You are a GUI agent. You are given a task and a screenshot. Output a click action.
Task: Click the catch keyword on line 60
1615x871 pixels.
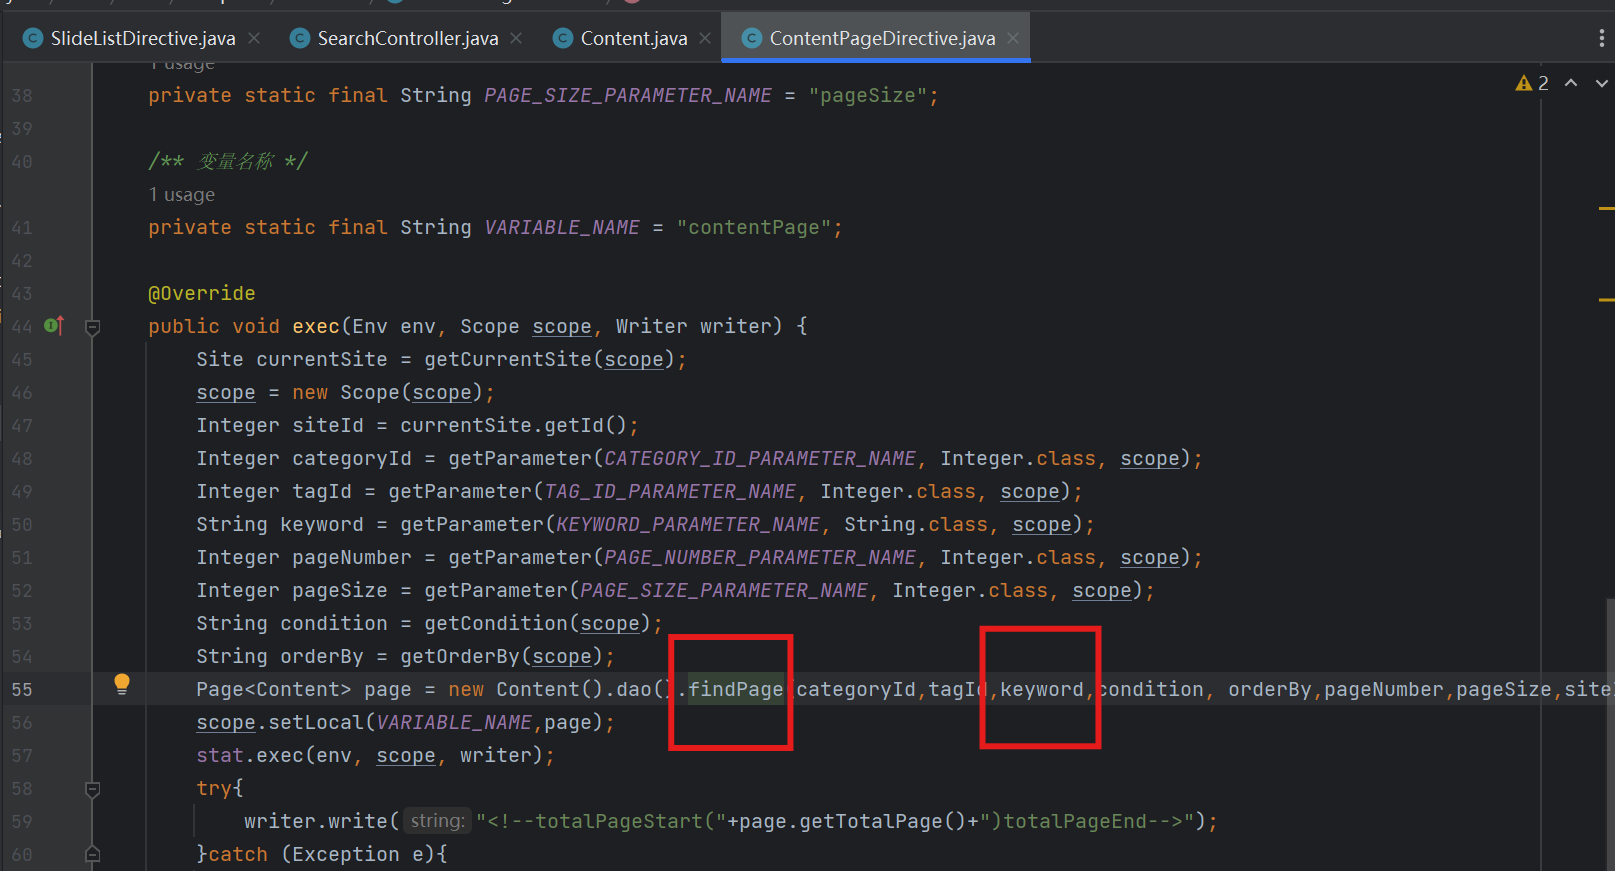pyautogui.click(x=238, y=854)
